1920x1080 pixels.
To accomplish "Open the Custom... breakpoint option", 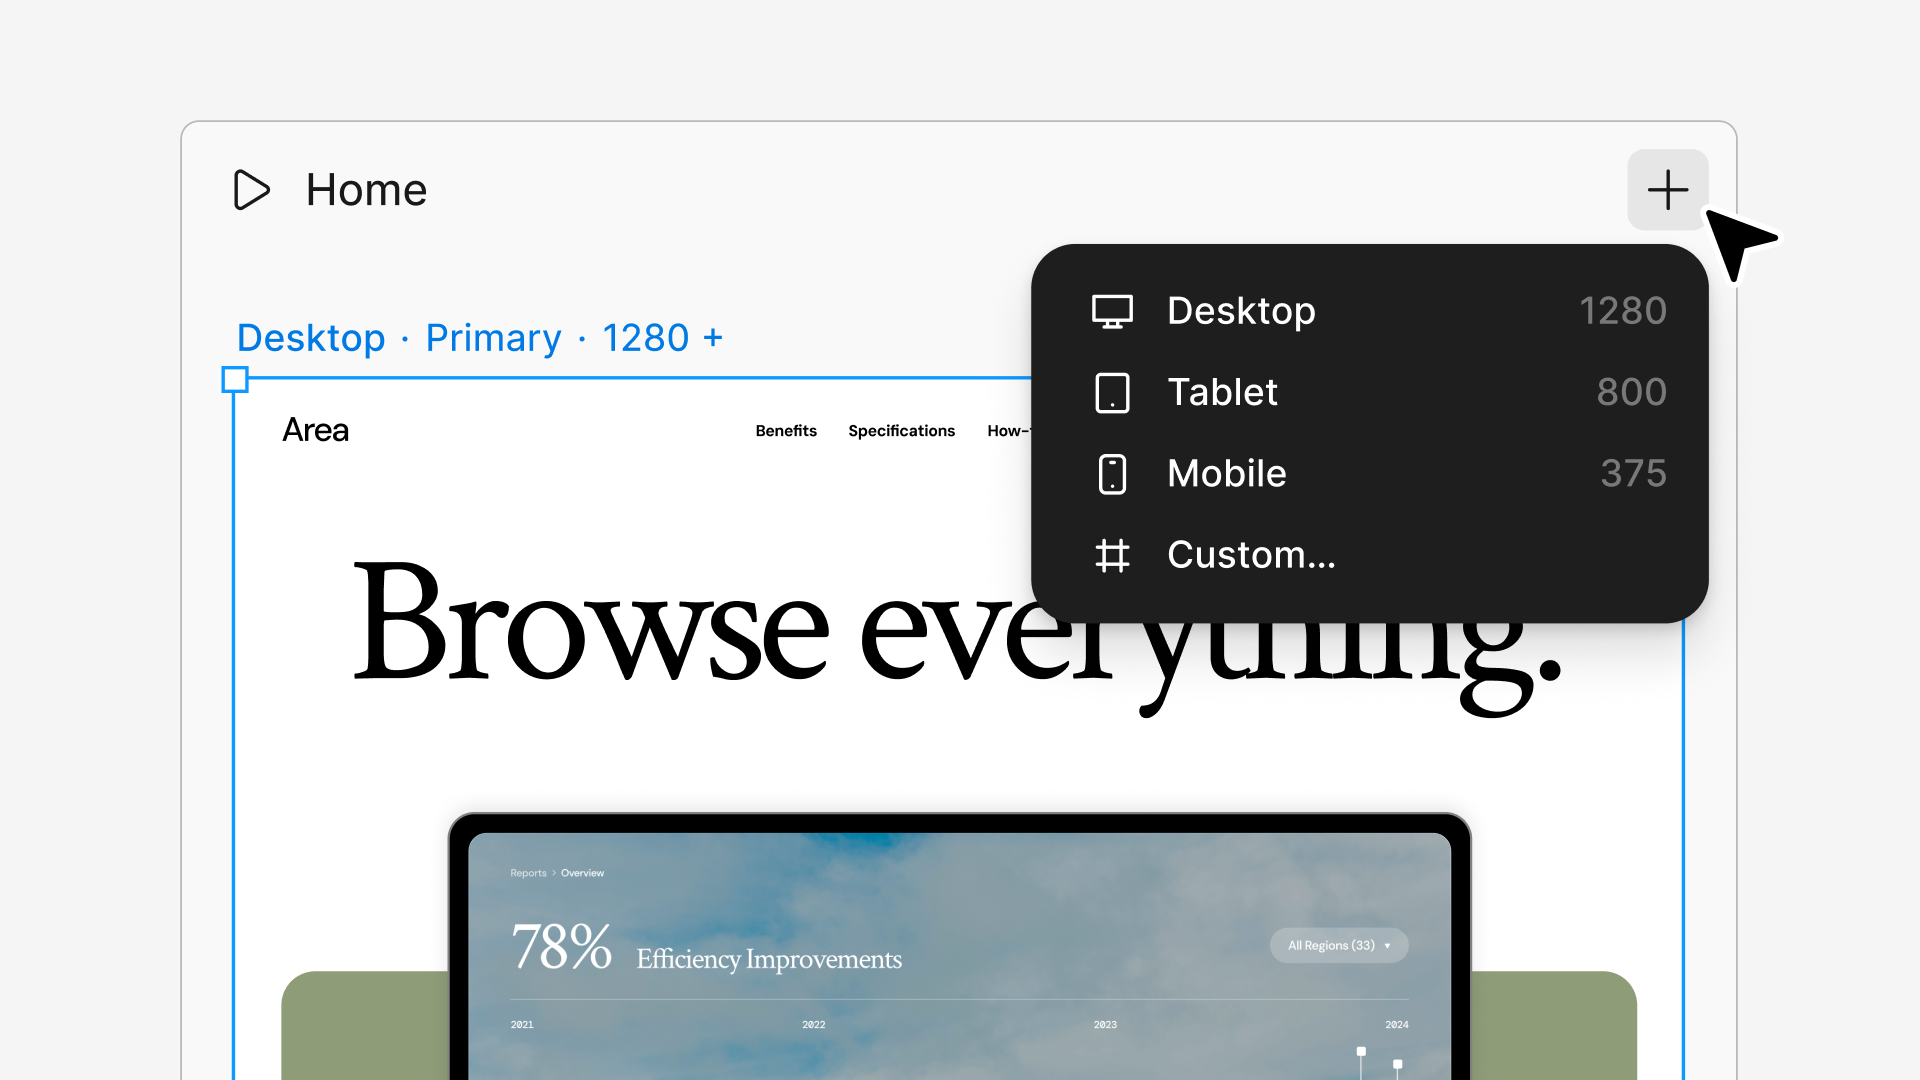I will [1369, 555].
